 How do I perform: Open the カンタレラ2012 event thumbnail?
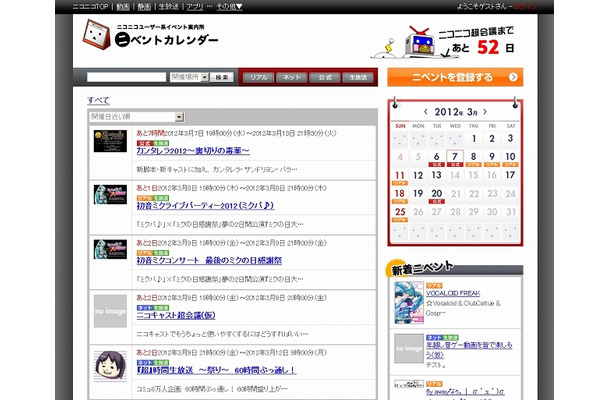[x=110, y=141]
